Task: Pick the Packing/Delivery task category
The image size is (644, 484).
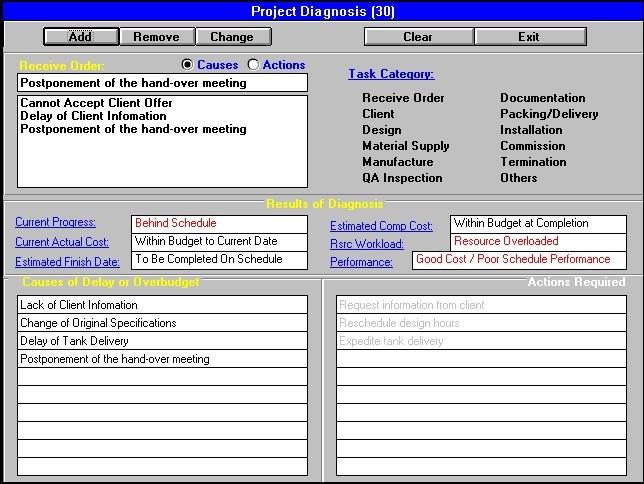Action: coord(549,114)
